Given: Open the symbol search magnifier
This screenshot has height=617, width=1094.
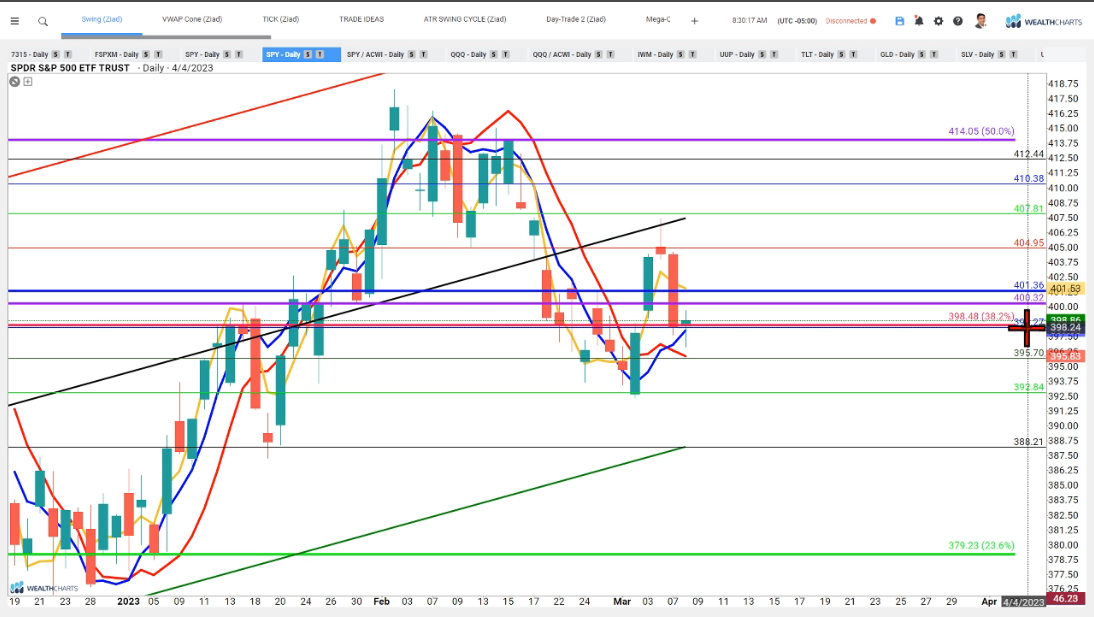Looking at the screenshot, I should point(43,22).
